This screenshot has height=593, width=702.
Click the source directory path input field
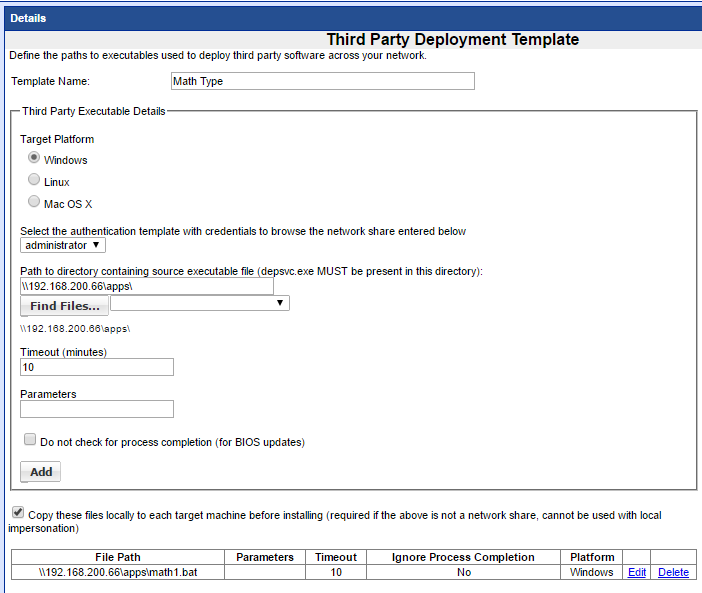(146, 286)
